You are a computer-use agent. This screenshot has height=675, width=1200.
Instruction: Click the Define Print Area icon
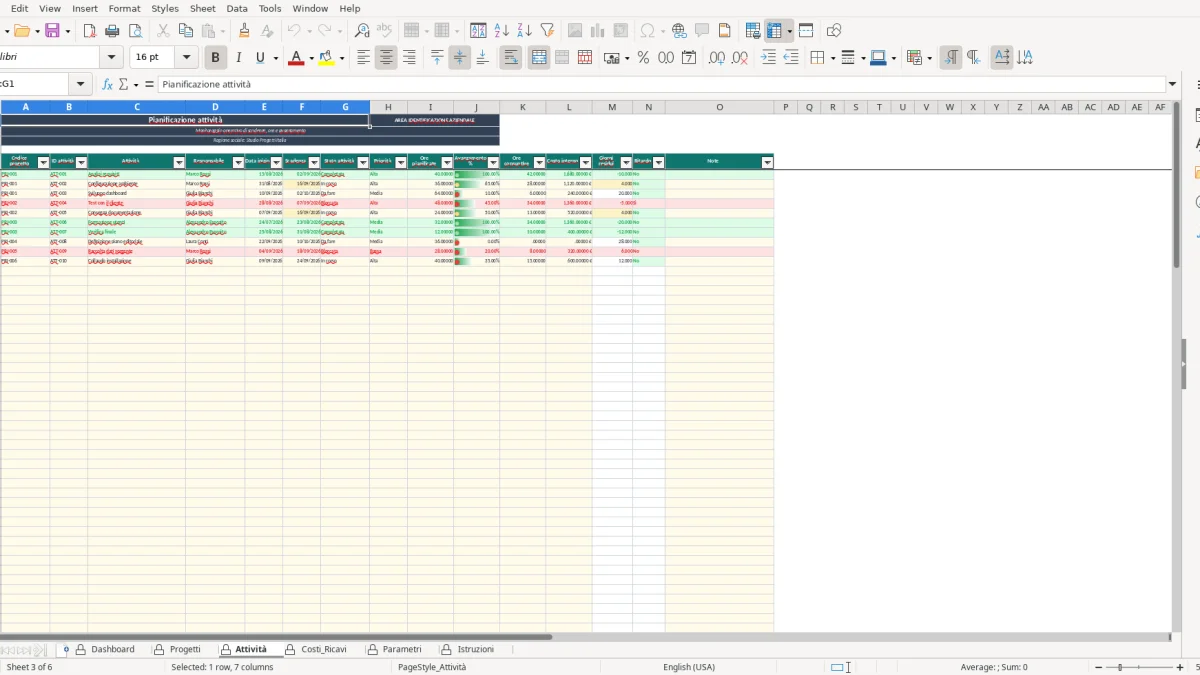[753, 31]
